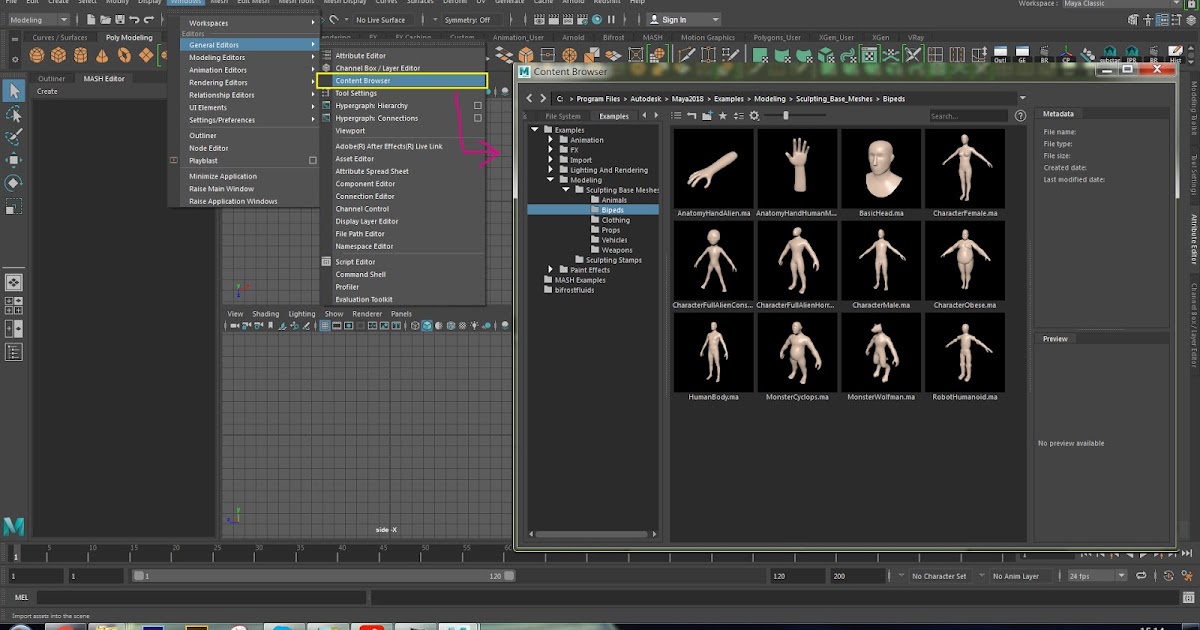Select the arrow Select tool
This screenshot has width=1200, height=630.
[x=14, y=91]
